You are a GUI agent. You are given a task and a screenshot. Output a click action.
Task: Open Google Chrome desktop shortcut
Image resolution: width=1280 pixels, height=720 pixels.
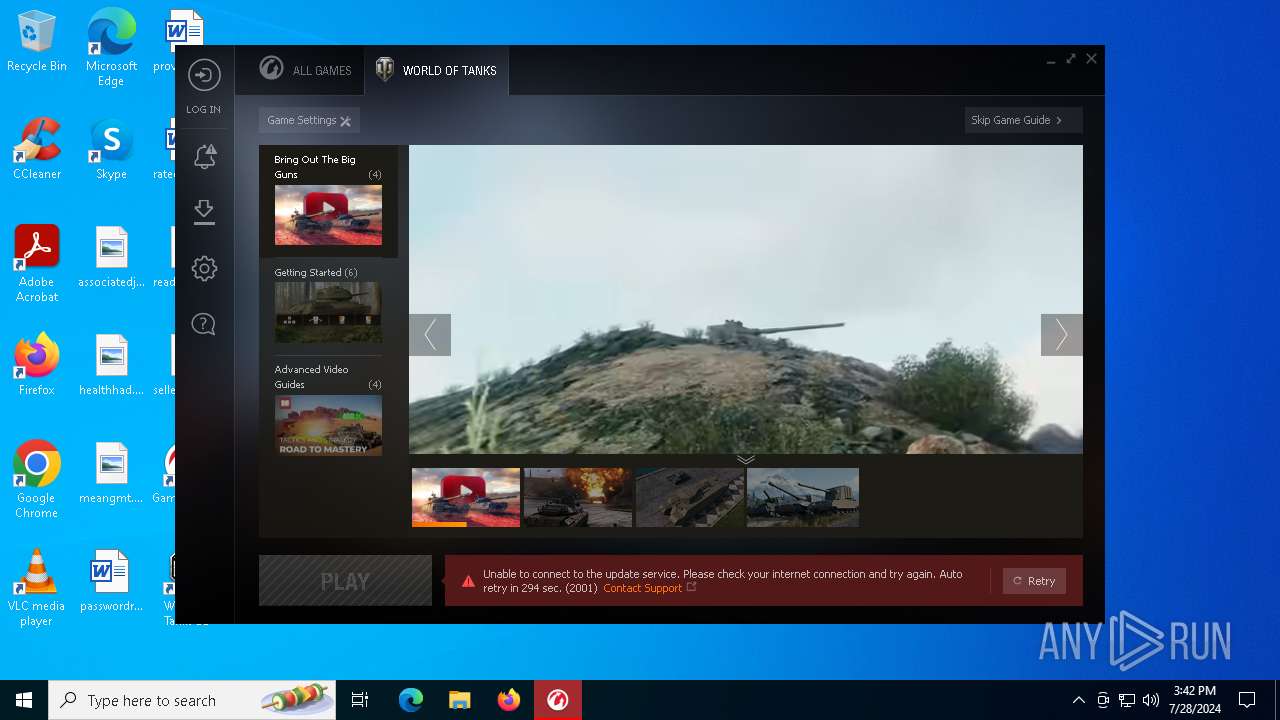pos(37,479)
